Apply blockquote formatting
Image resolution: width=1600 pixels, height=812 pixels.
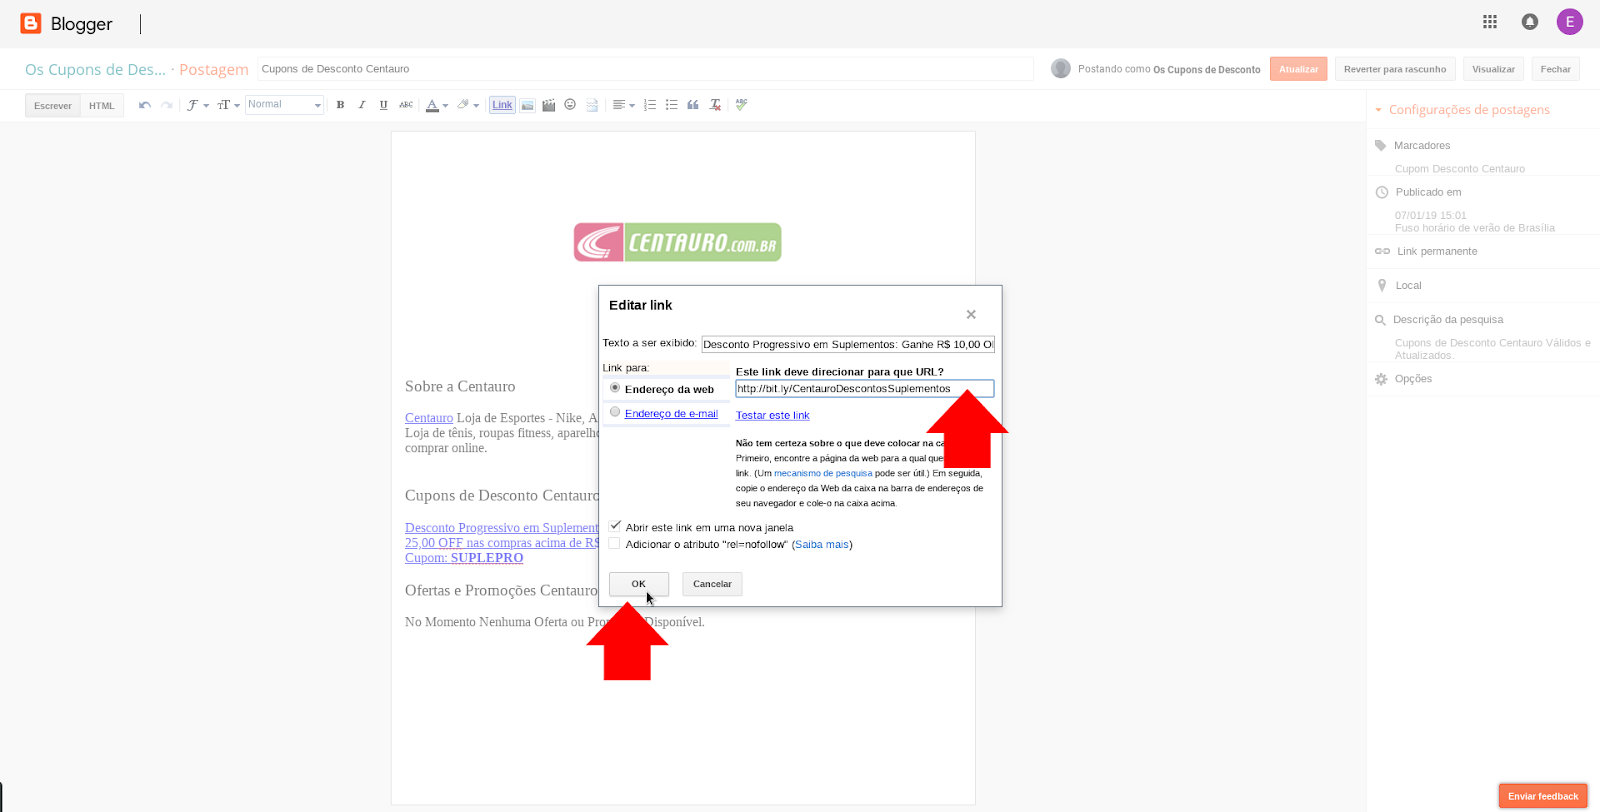(693, 105)
